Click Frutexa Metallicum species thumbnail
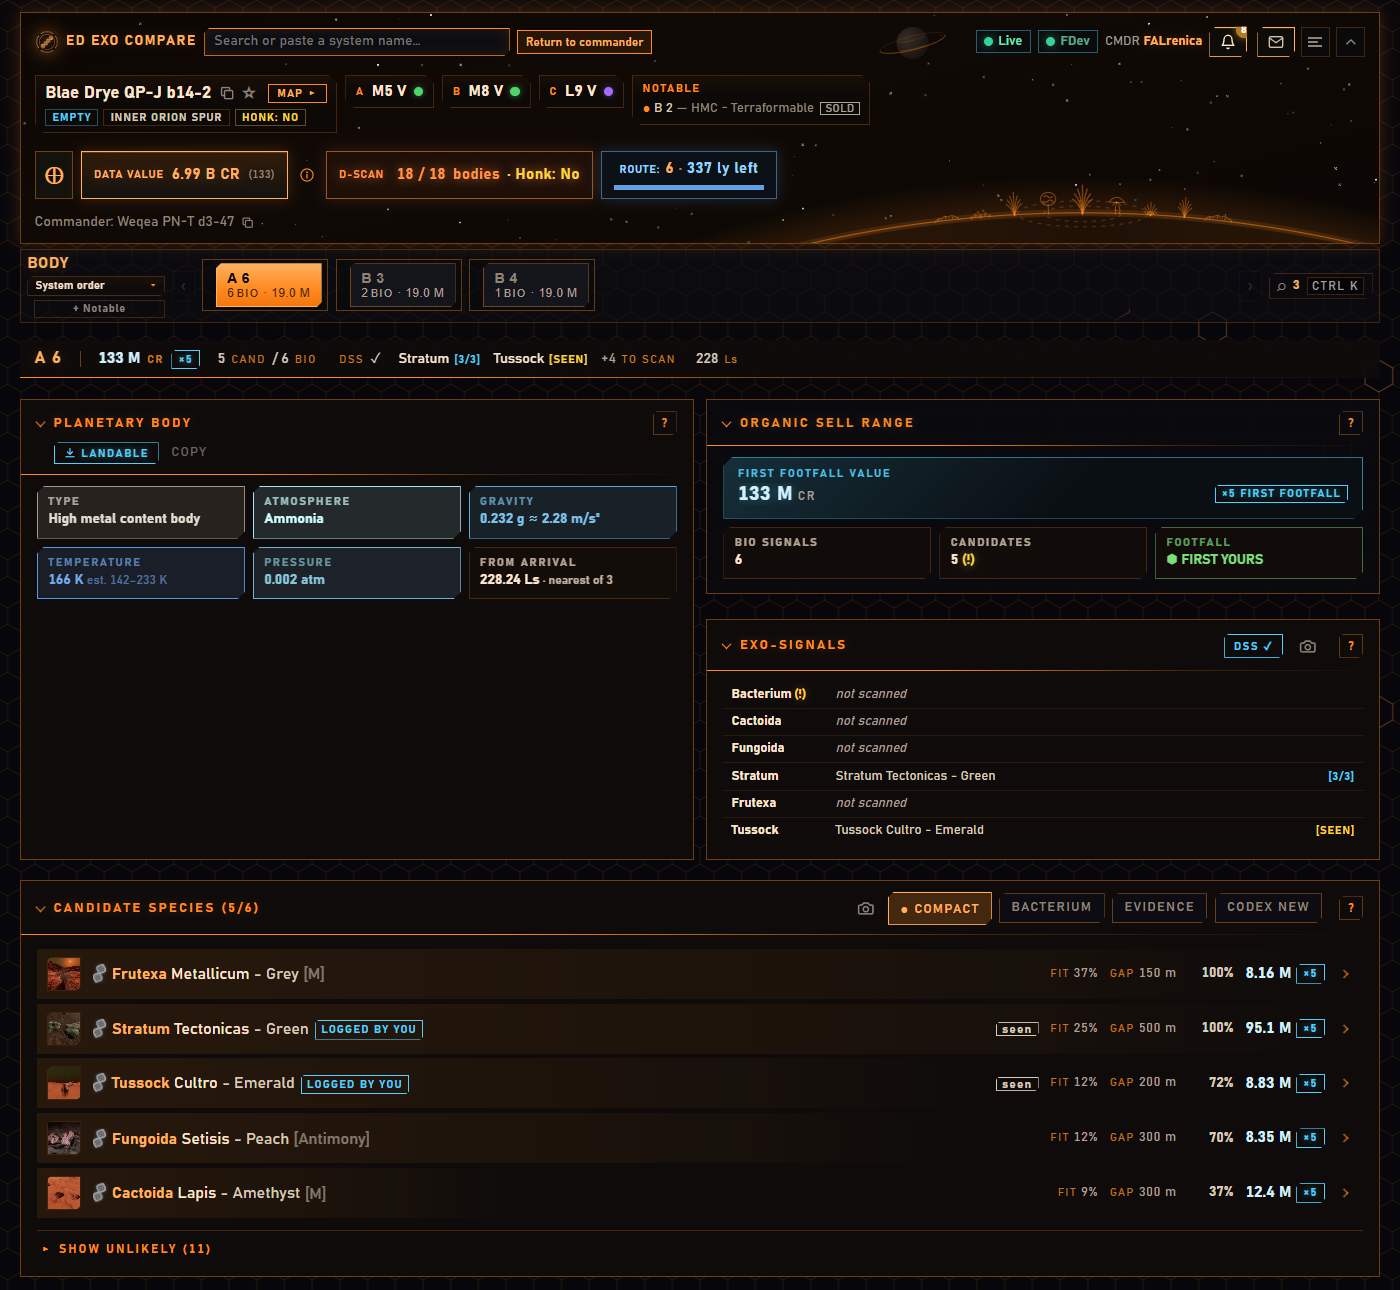 click(64, 974)
